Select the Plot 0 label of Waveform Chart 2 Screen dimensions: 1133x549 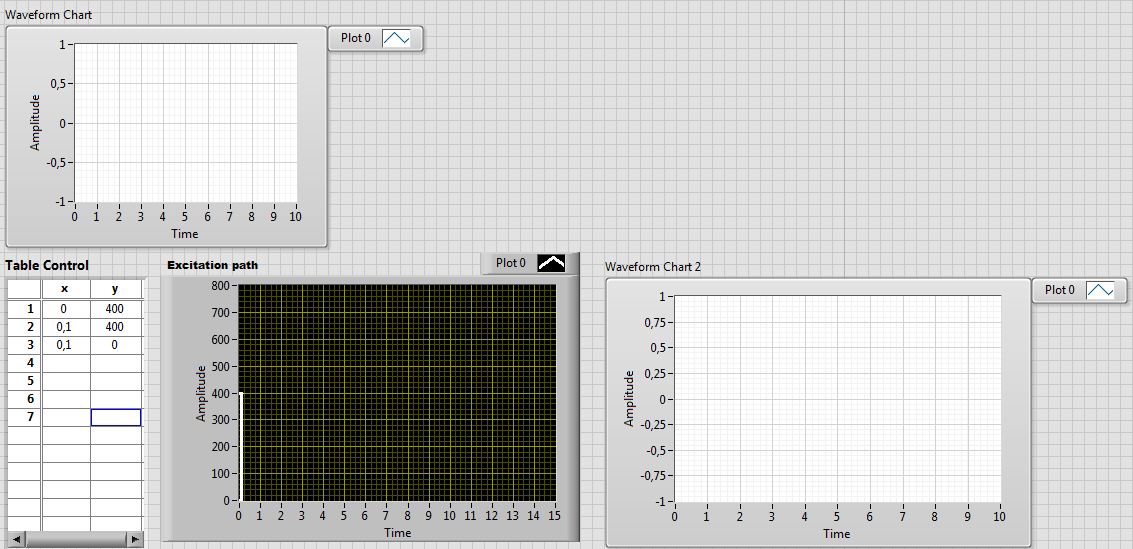coord(1059,290)
